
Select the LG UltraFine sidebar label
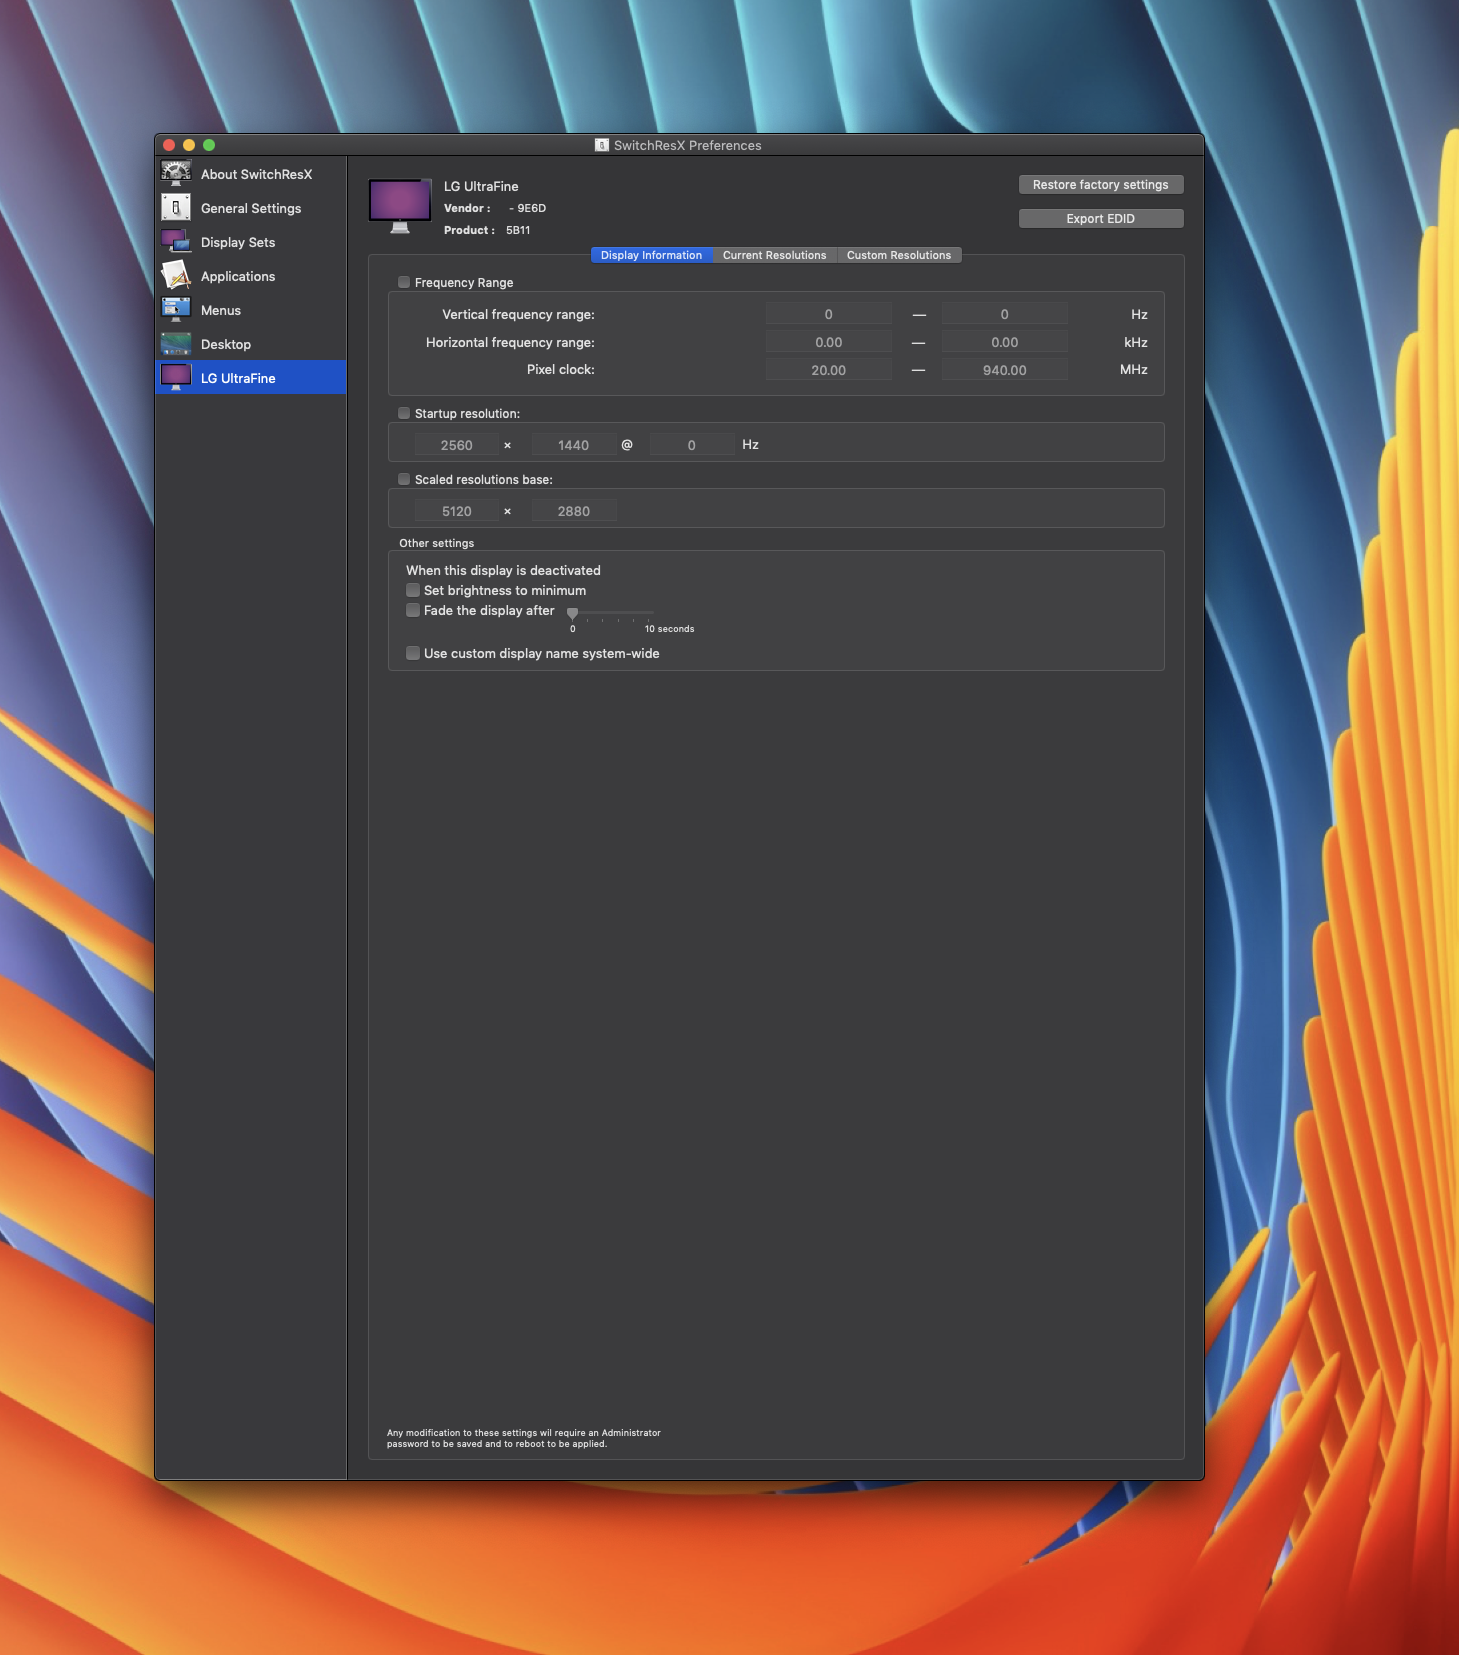pos(238,378)
